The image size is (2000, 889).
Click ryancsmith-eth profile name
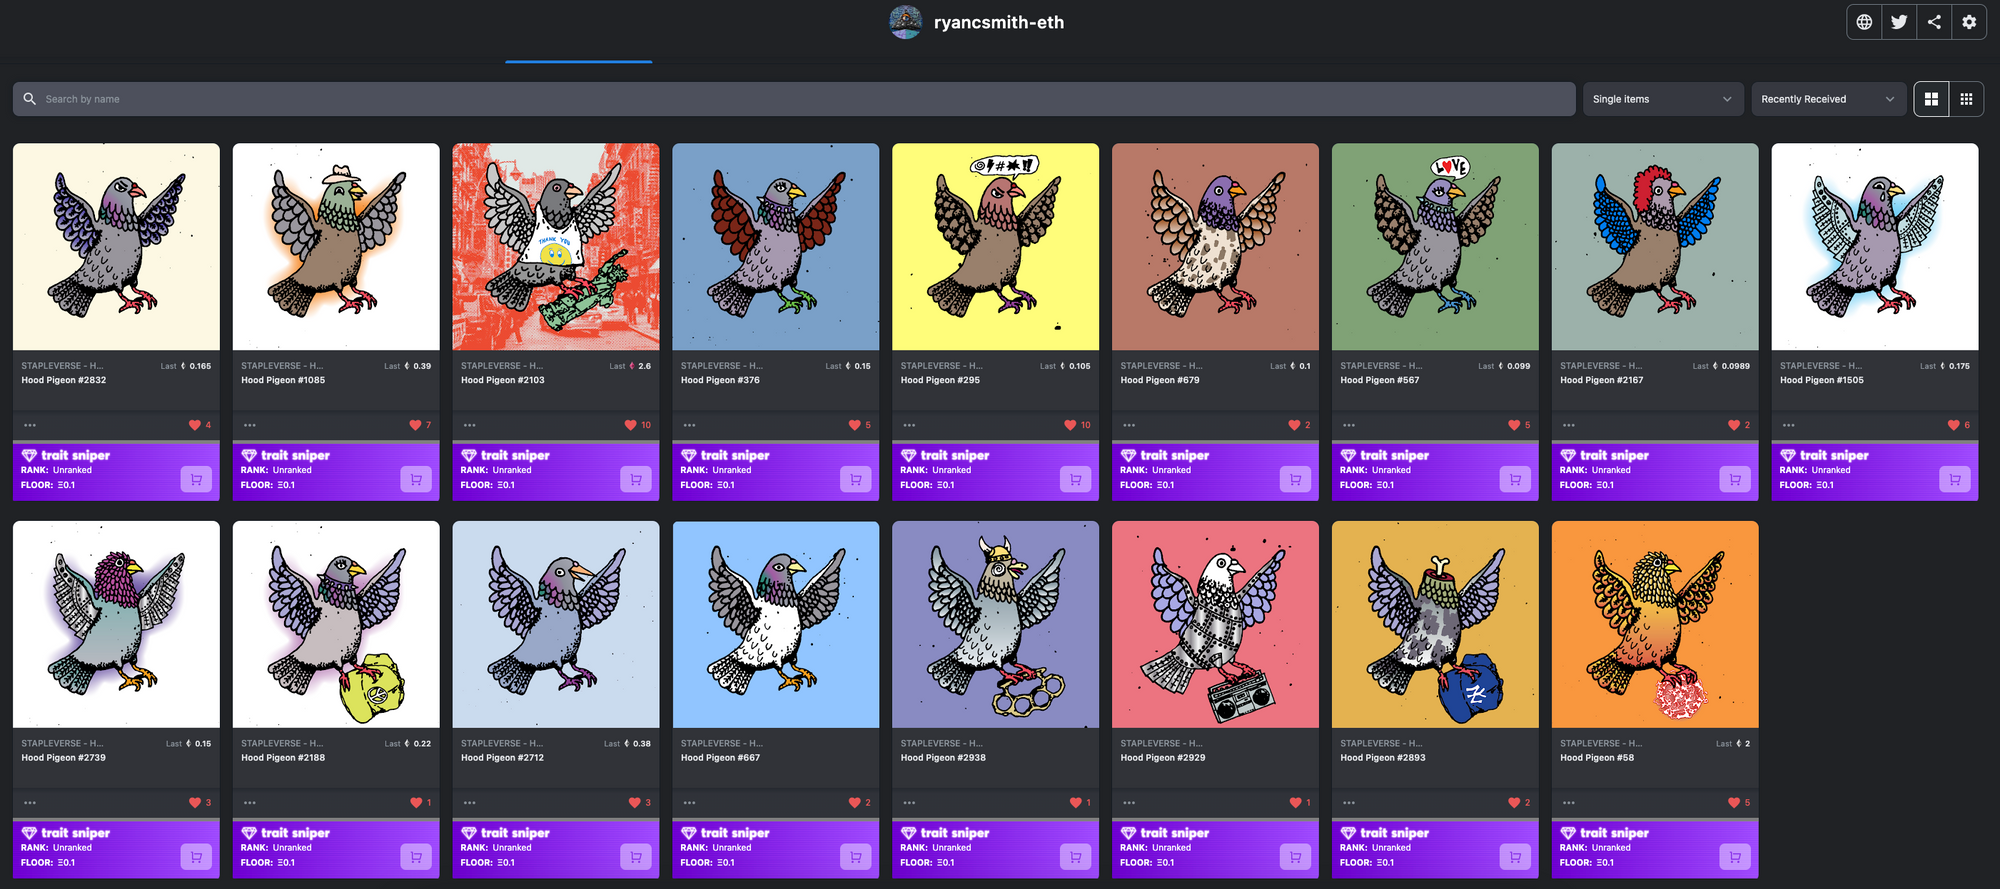coord(998,22)
